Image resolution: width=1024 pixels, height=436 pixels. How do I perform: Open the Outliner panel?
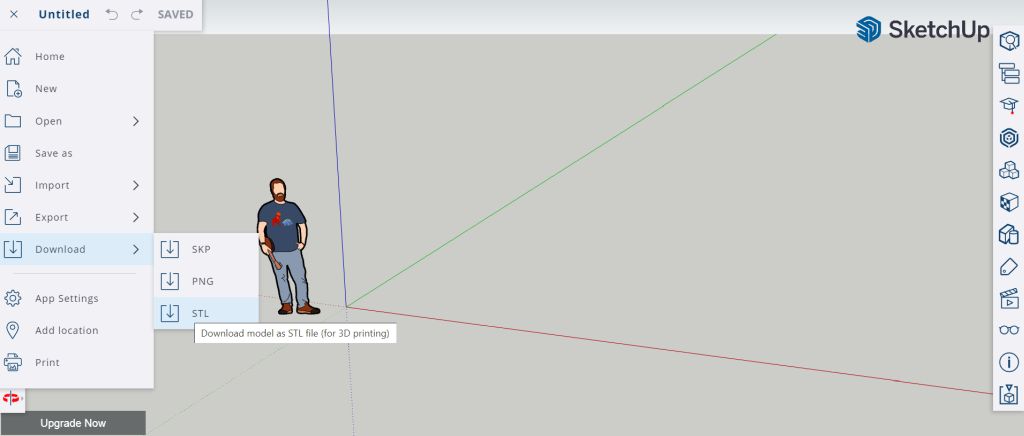tap(1008, 73)
